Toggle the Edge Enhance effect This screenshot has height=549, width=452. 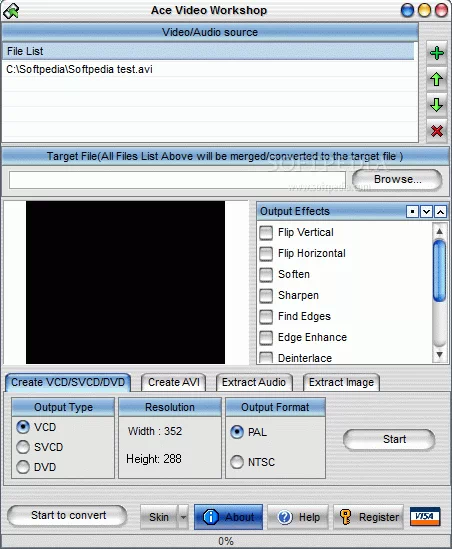pyautogui.click(x=266, y=338)
